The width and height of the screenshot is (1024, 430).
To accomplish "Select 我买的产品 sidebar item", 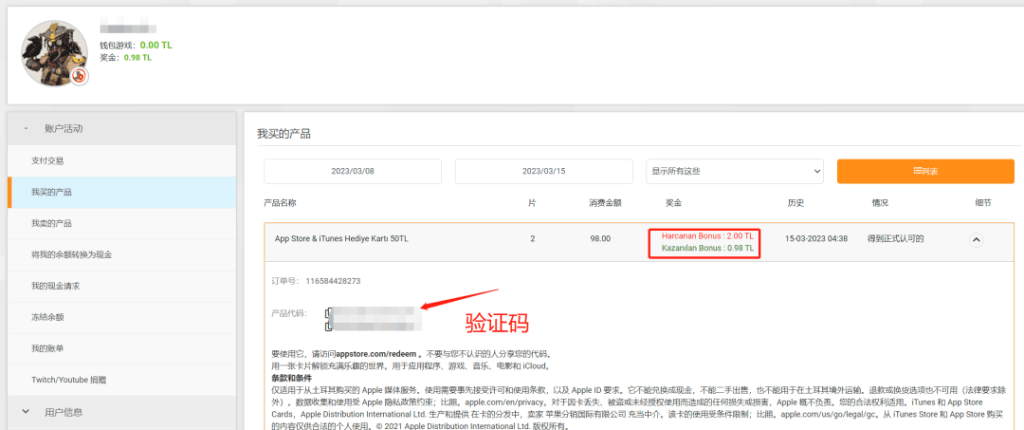I will pos(121,192).
